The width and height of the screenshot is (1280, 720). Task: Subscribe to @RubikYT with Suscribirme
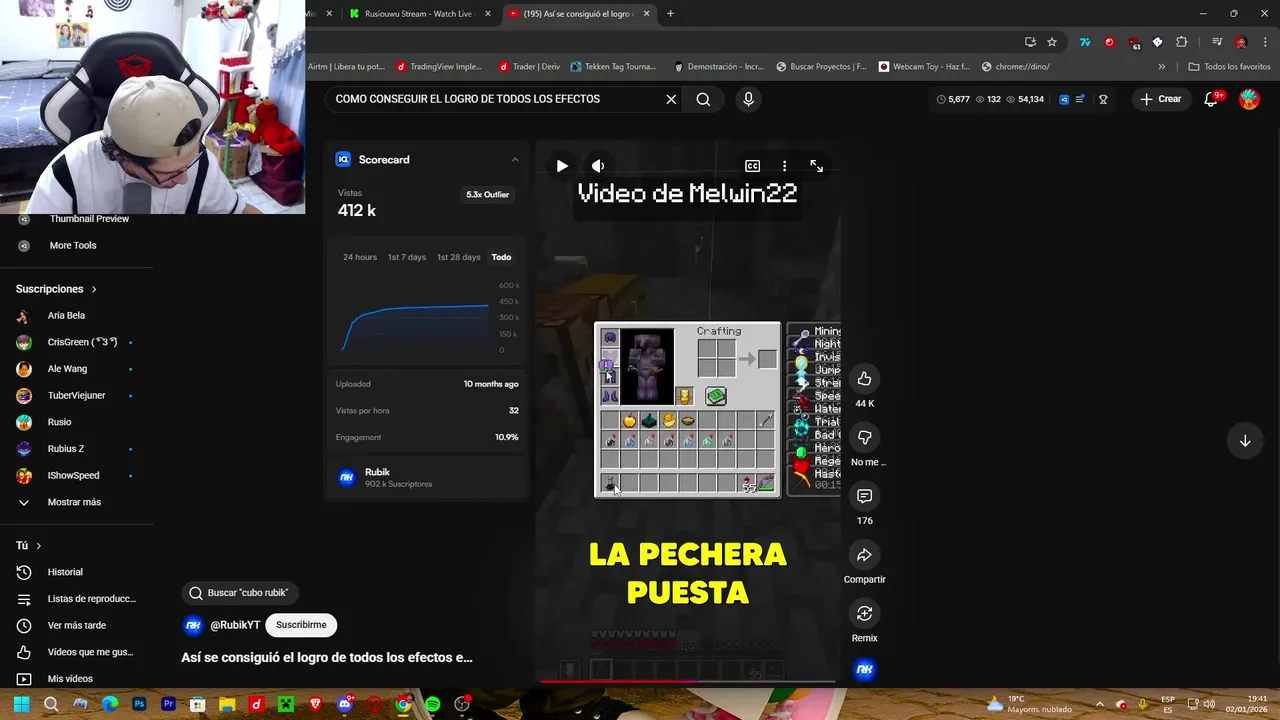301,625
